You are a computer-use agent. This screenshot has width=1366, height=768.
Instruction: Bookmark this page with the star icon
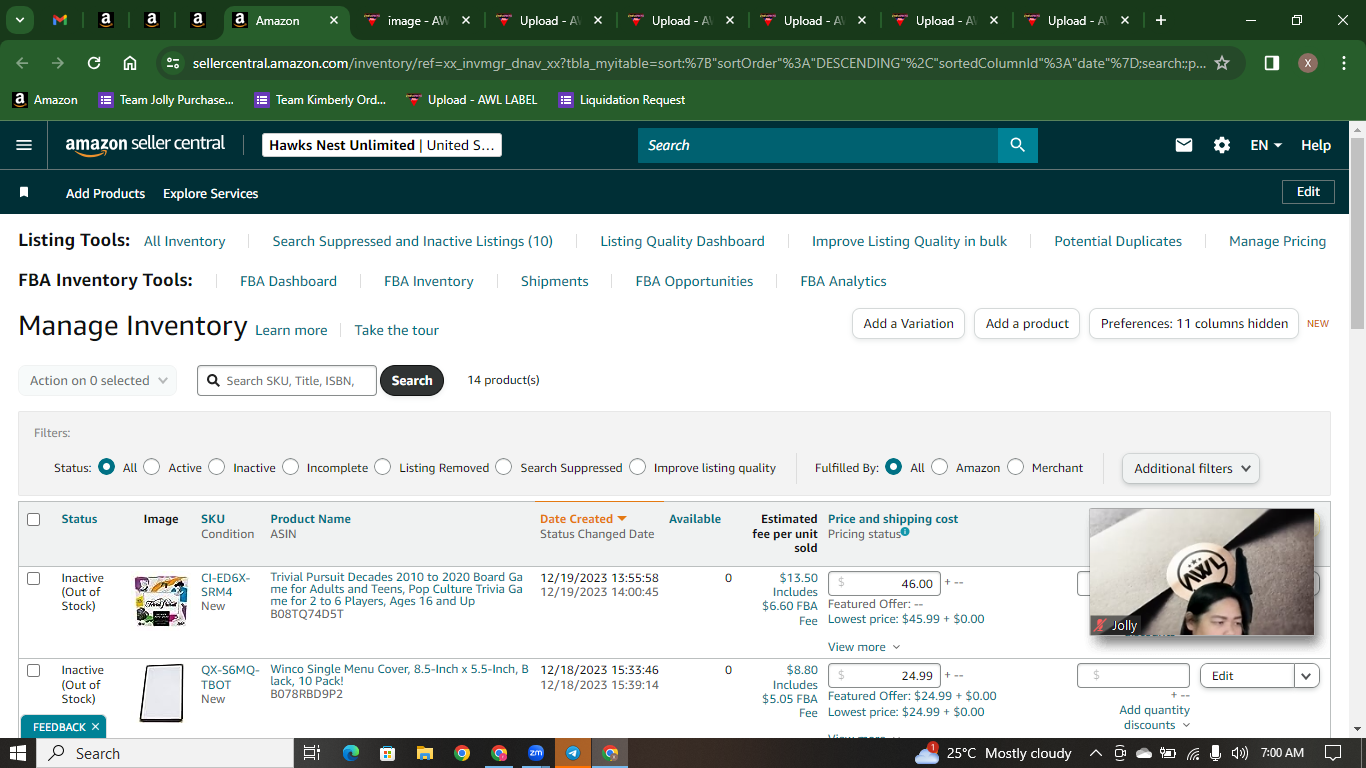click(1221, 63)
